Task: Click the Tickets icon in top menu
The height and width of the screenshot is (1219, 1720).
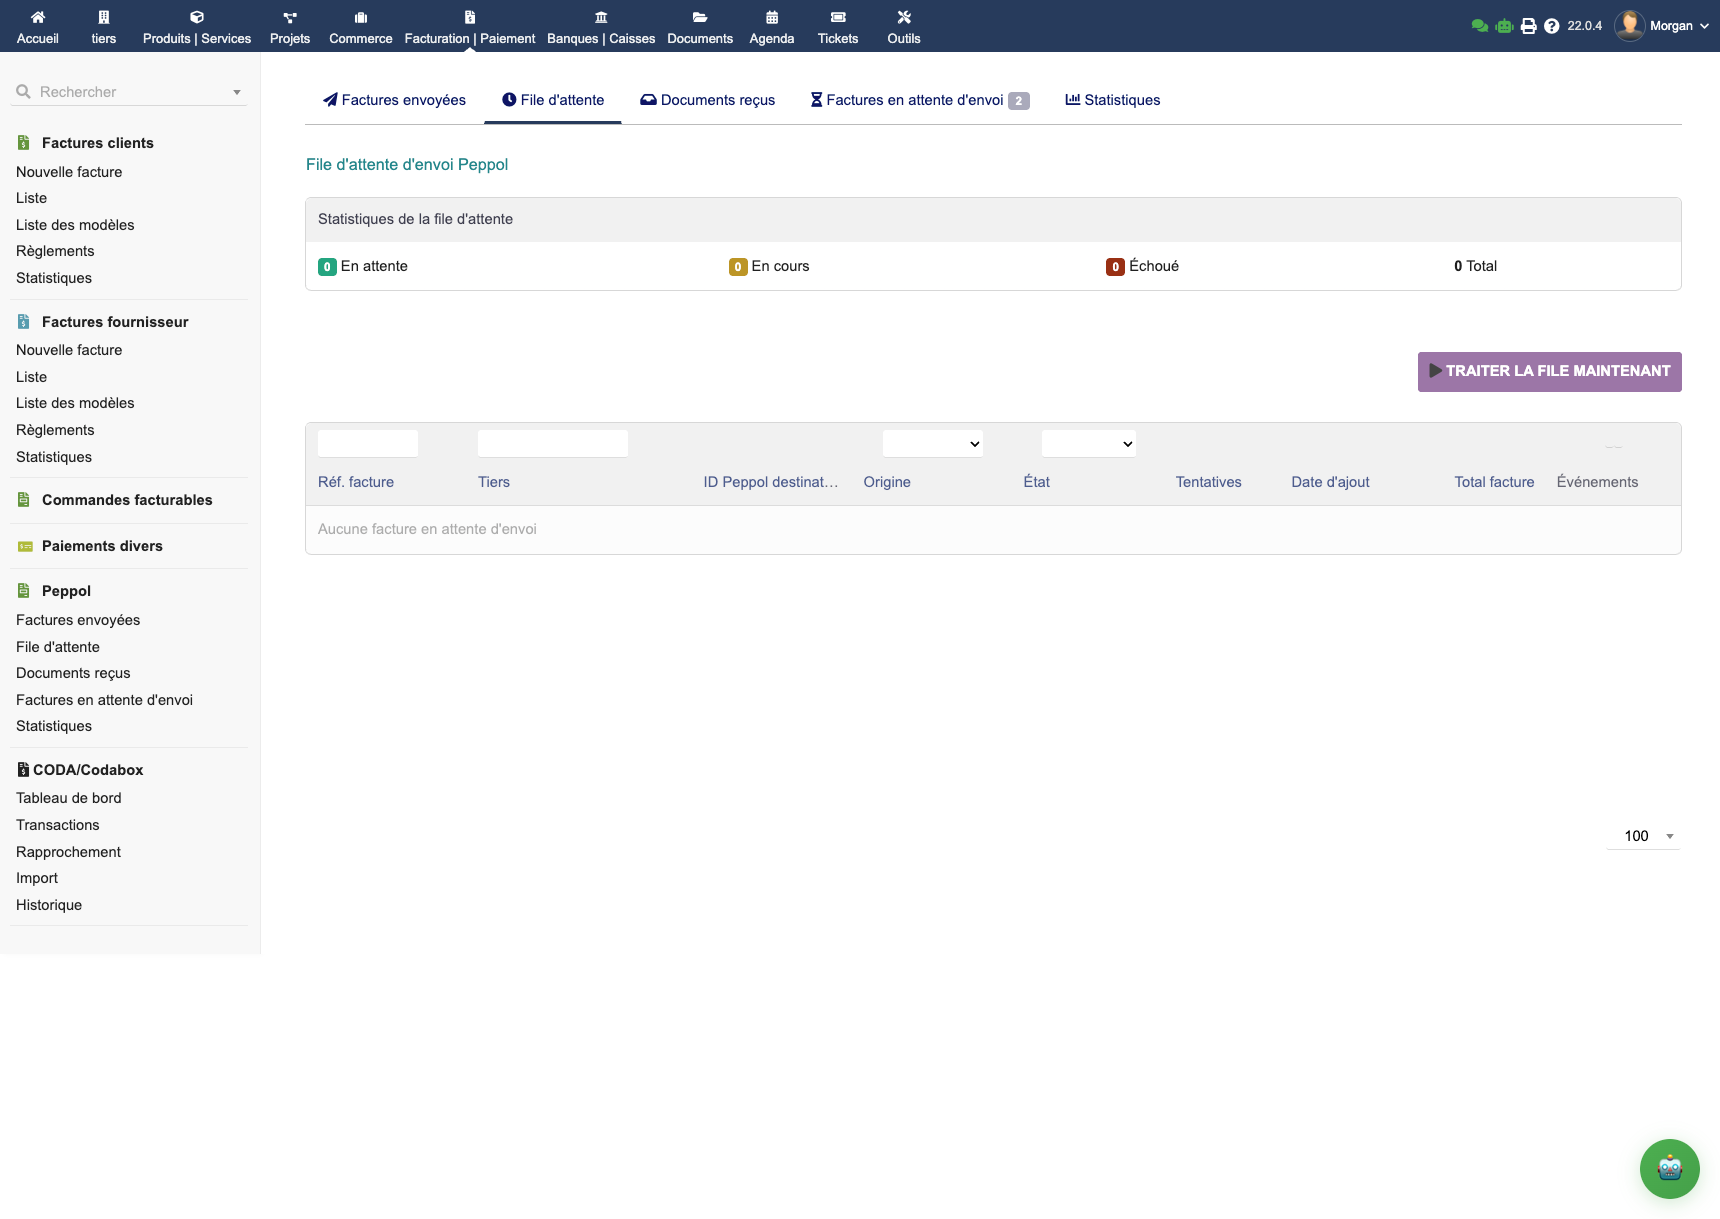Action: [x=837, y=17]
